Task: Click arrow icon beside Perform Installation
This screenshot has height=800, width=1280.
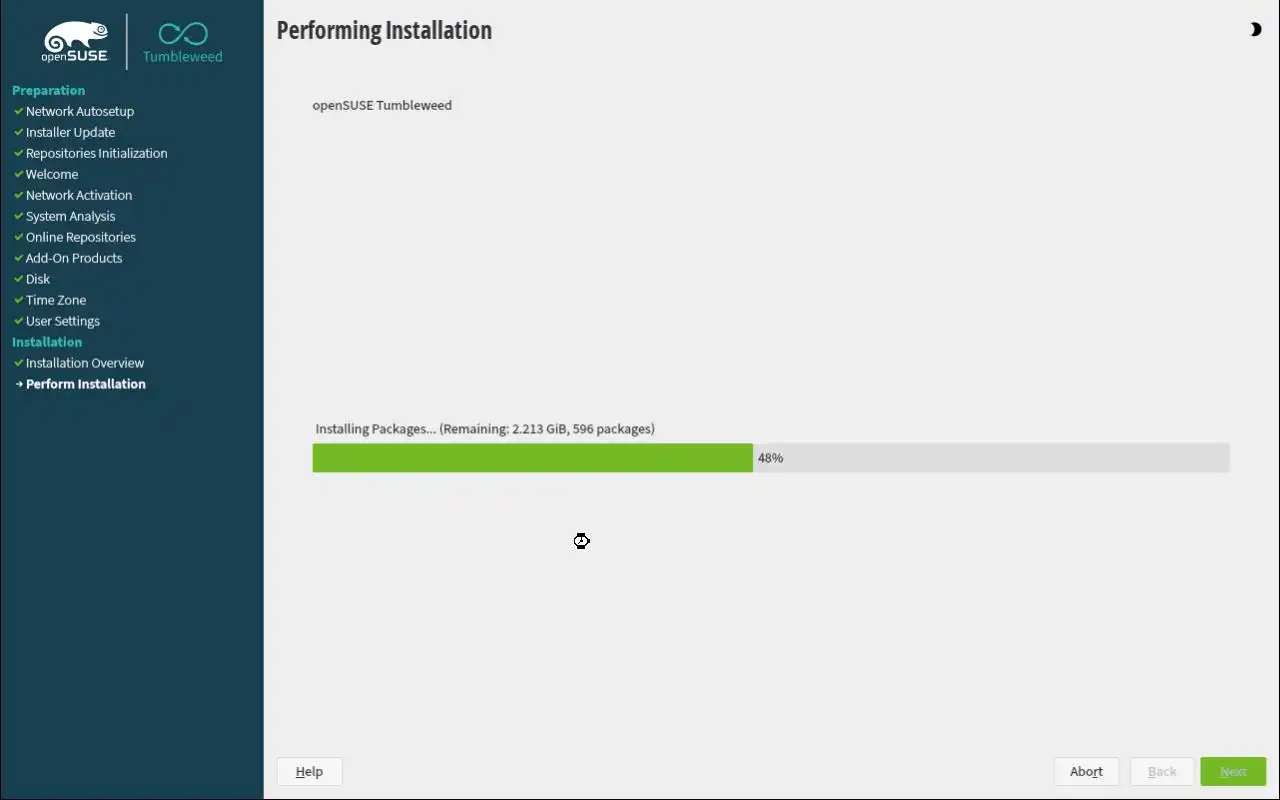Action: point(18,384)
